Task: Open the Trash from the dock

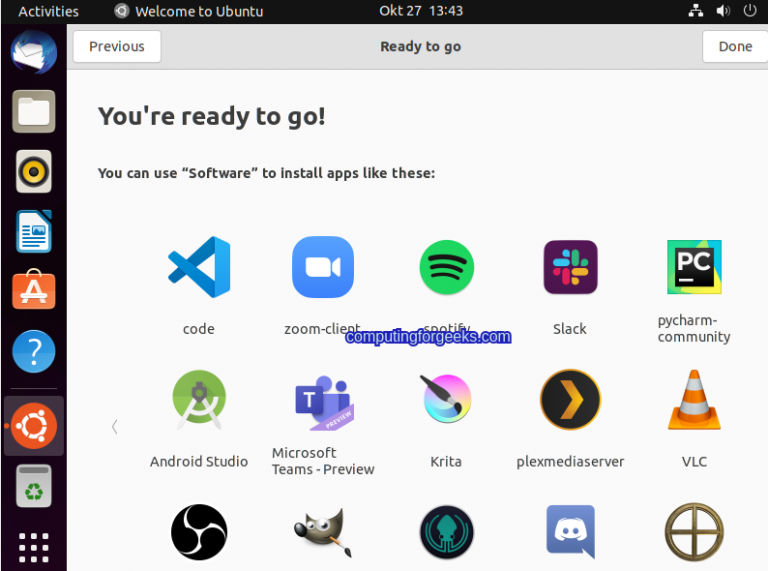Action: (34, 486)
